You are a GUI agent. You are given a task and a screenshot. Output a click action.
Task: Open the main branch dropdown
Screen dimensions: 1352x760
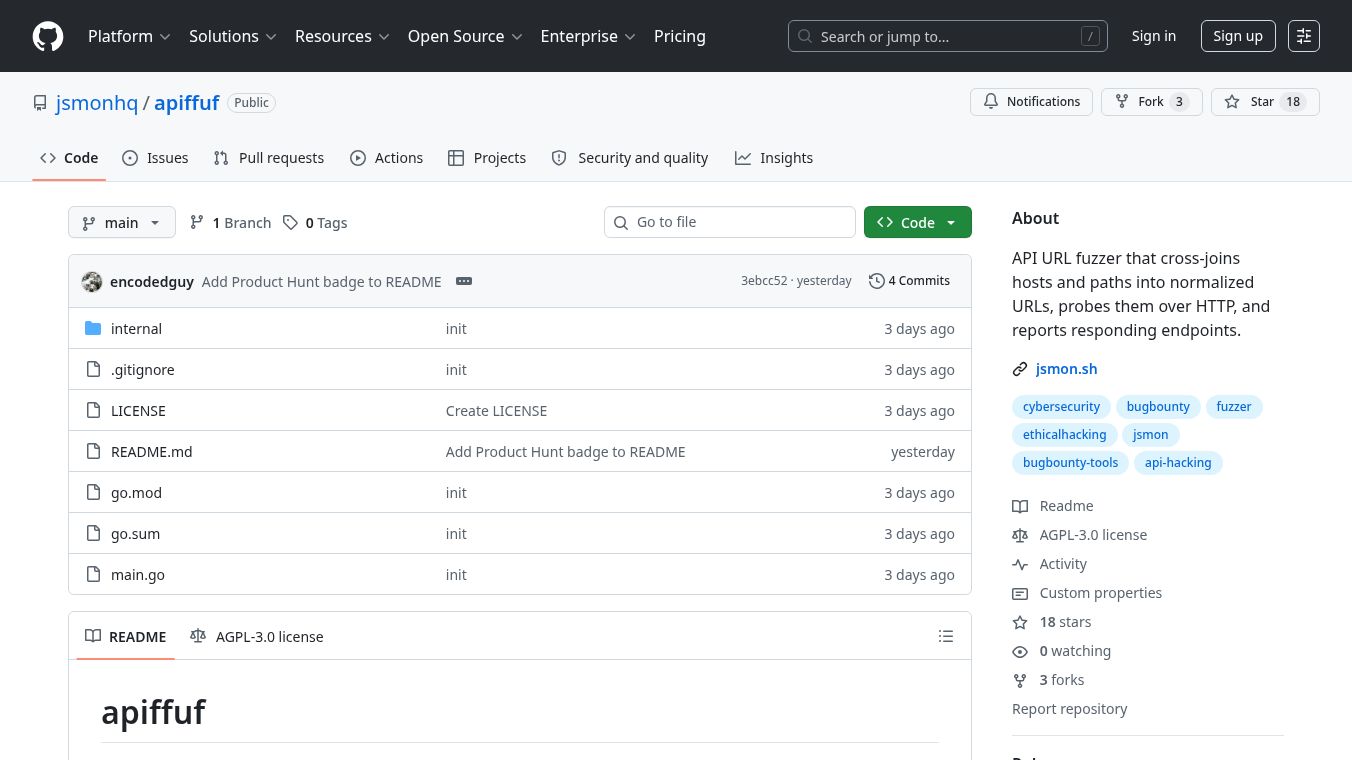[122, 222]
